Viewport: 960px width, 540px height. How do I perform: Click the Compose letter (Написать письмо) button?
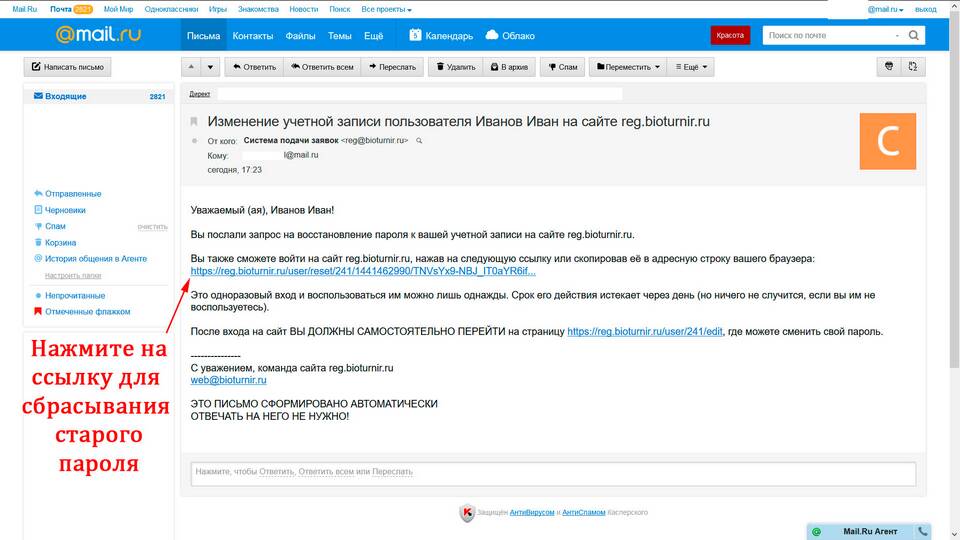(68, 67)
